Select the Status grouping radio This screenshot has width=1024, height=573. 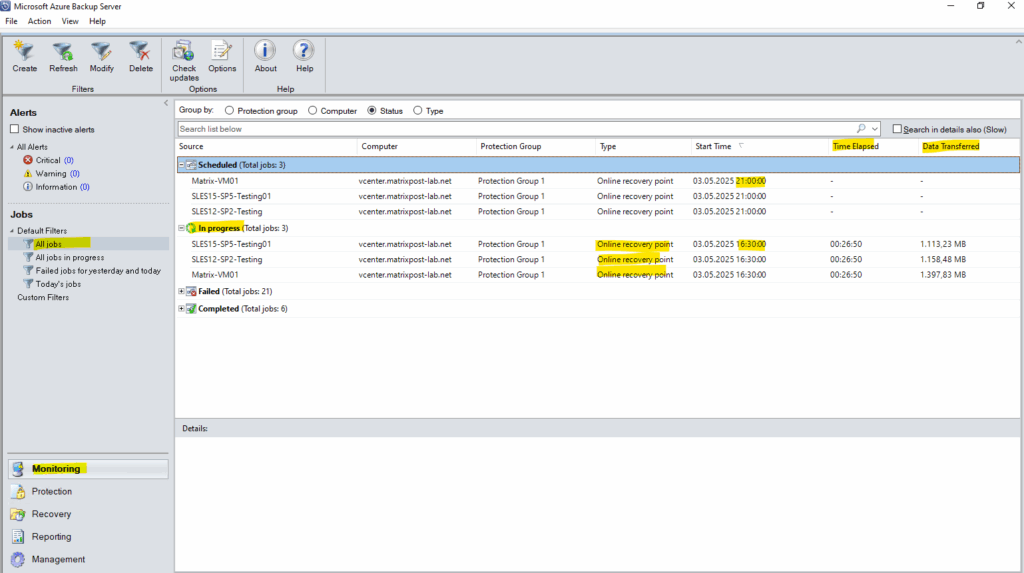[x=372, y=111]
